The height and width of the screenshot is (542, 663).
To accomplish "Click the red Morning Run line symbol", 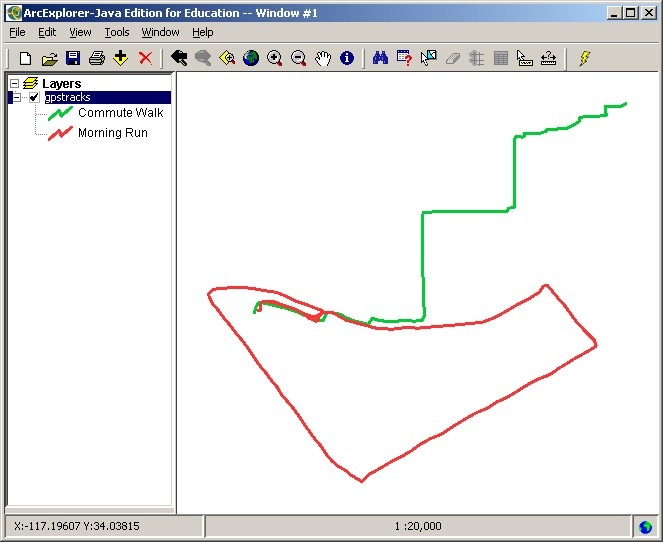I will coord(60,134).
